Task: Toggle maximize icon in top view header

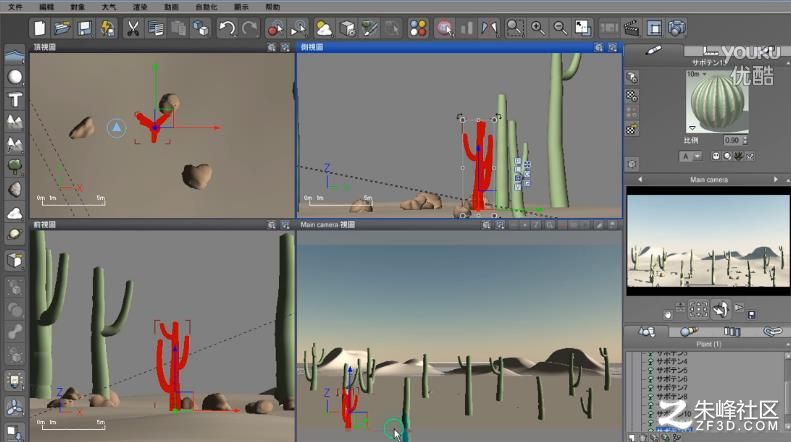Action: click(285, 47)
